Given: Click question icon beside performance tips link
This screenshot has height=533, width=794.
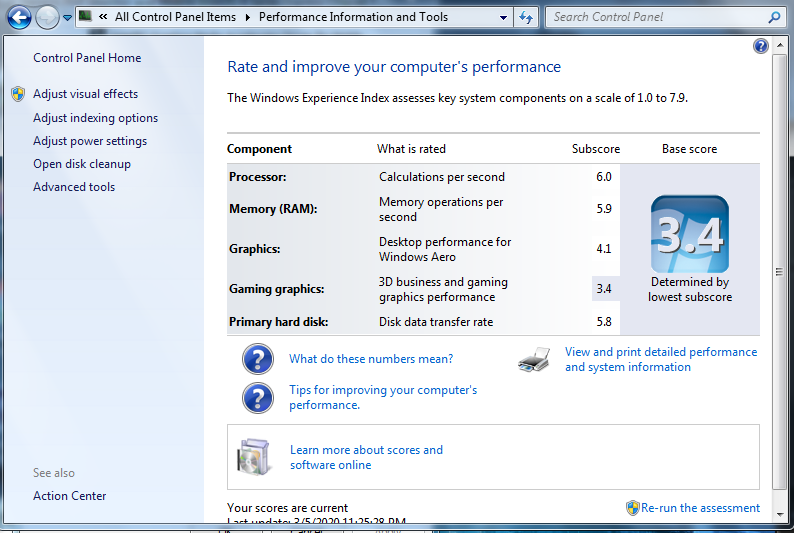Looking at the screenshot, I should point(258,398).
